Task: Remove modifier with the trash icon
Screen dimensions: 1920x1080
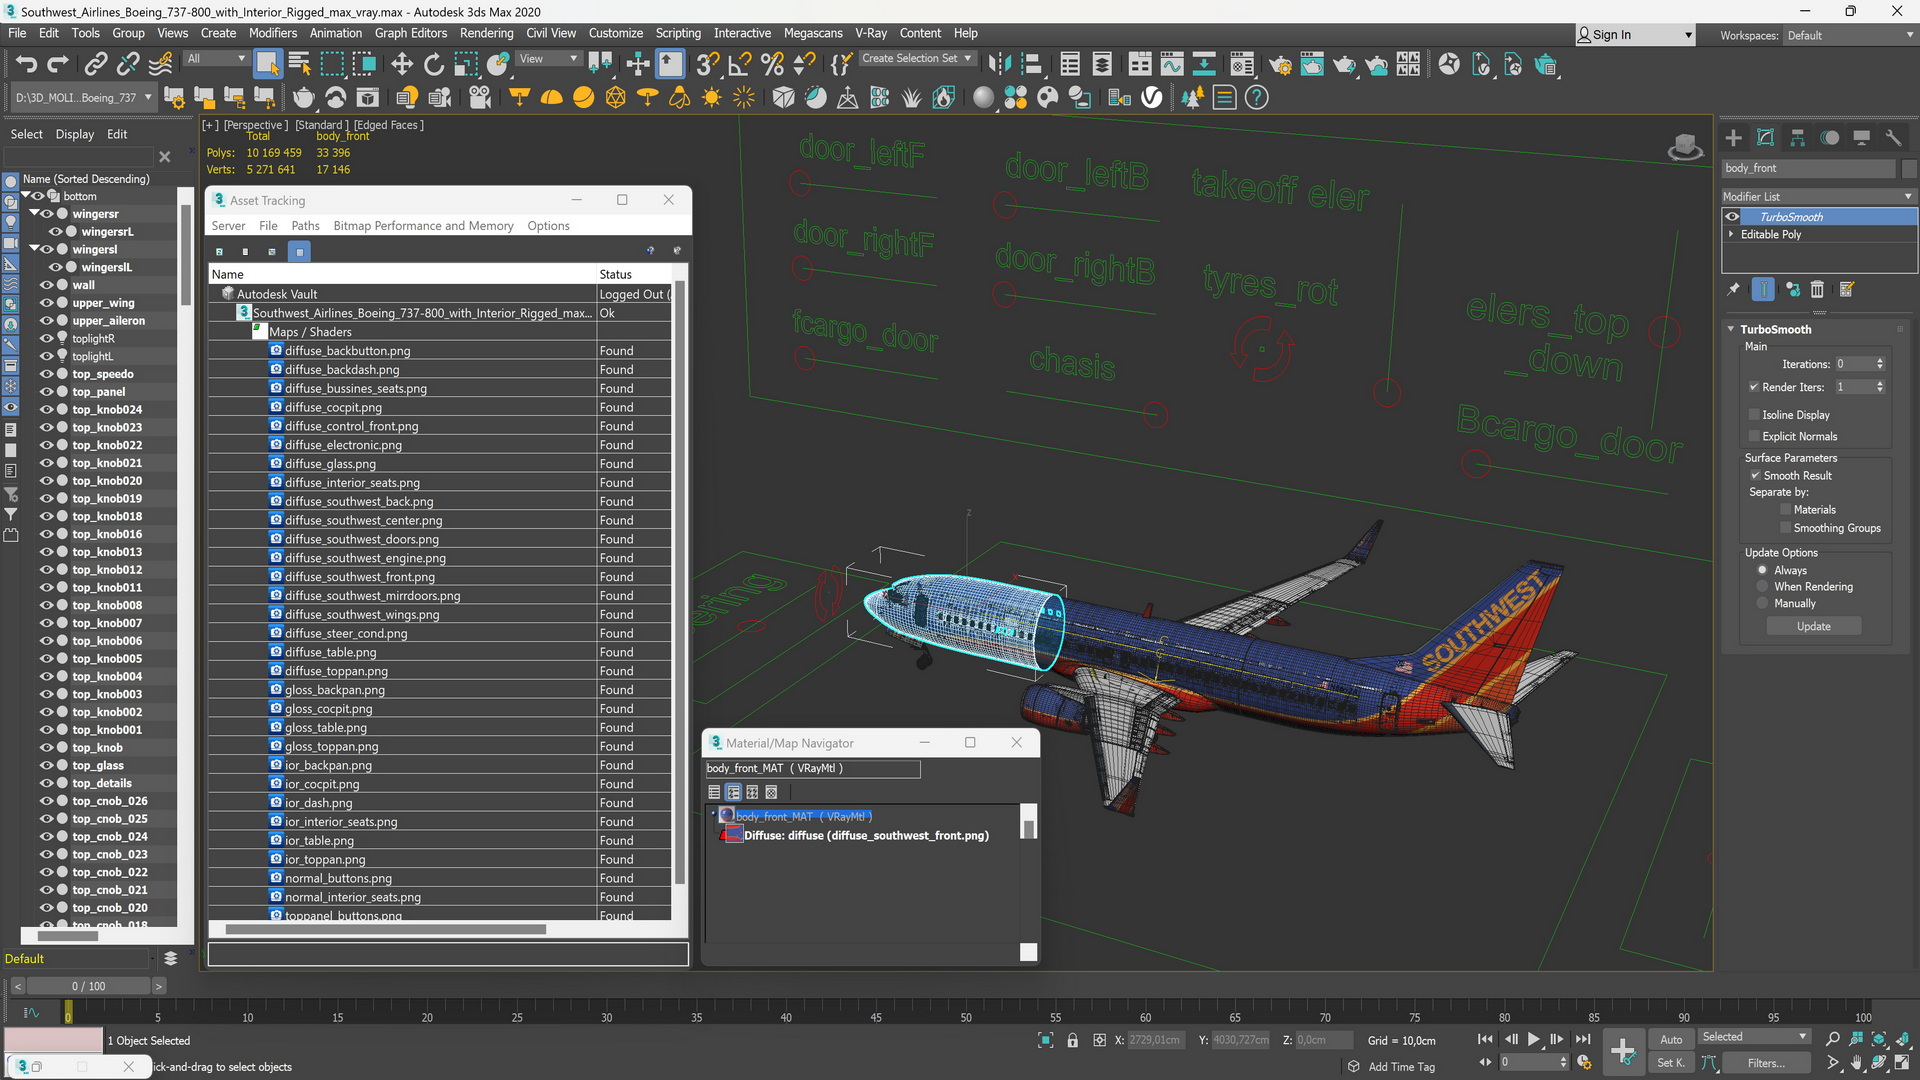Action: click(1817, 289)
